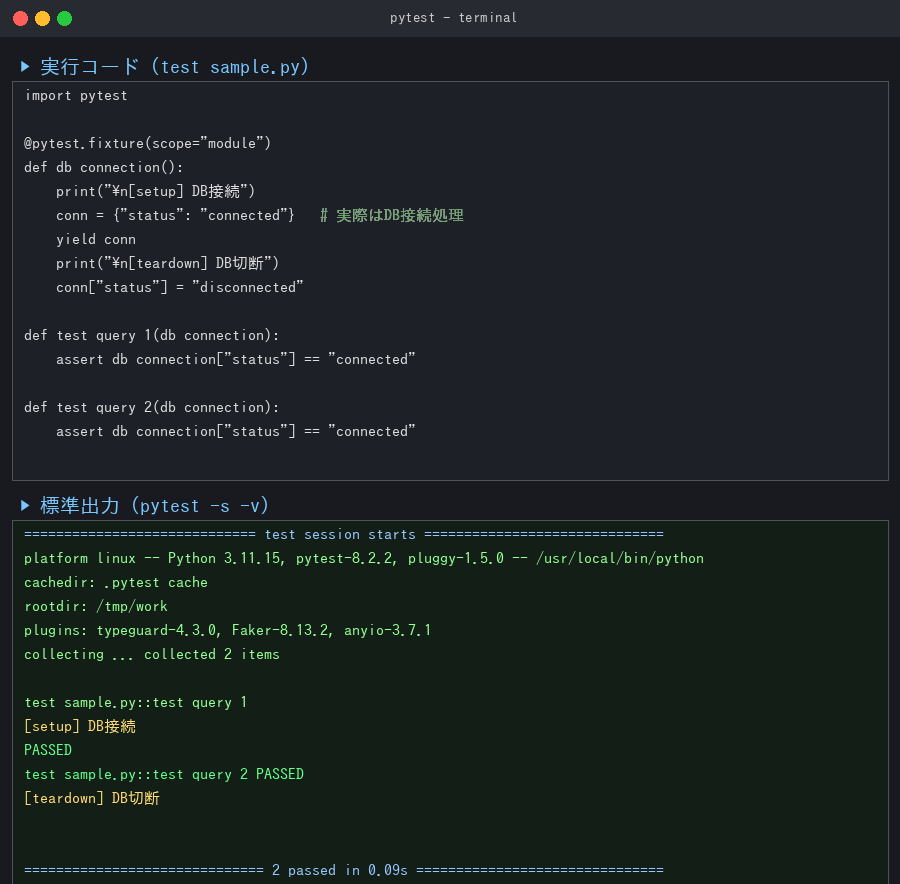Click the assert line under test query 2
Image resolution: width=900 pixels, height=884 pixels.
point(235,431)
